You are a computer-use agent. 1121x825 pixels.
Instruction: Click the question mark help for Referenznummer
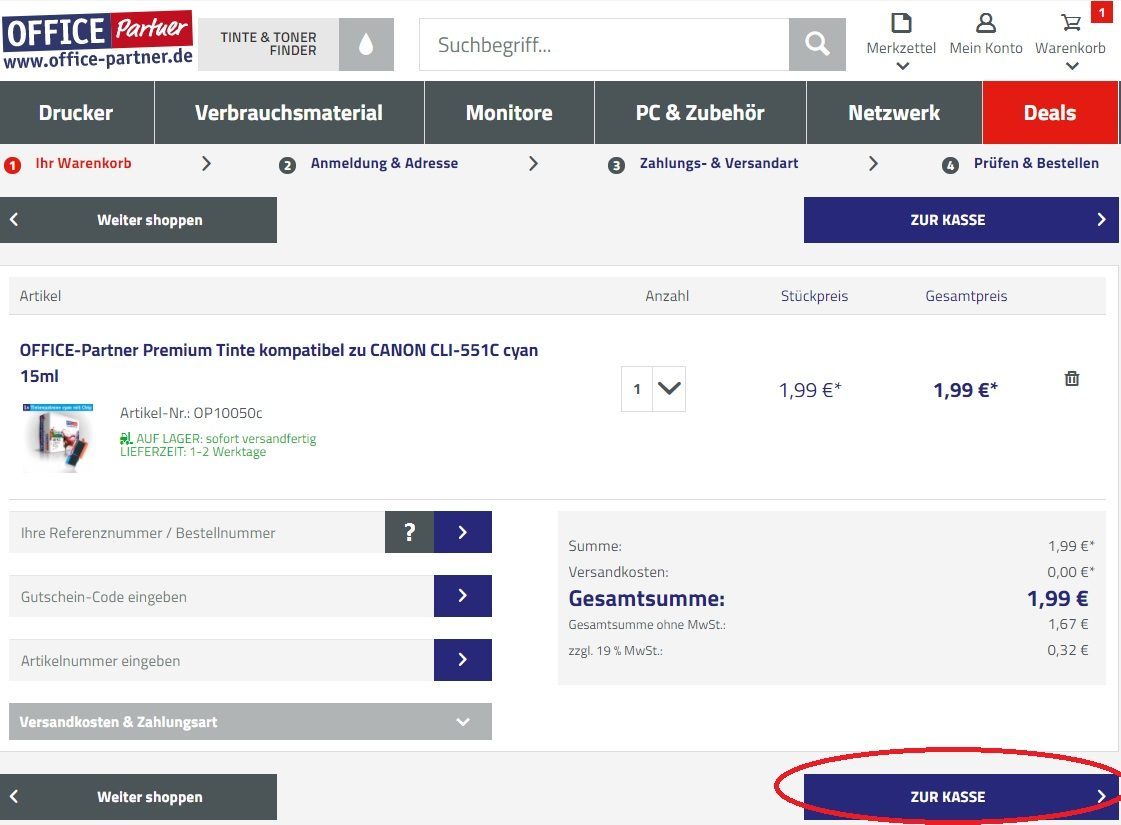pos(410,532)
